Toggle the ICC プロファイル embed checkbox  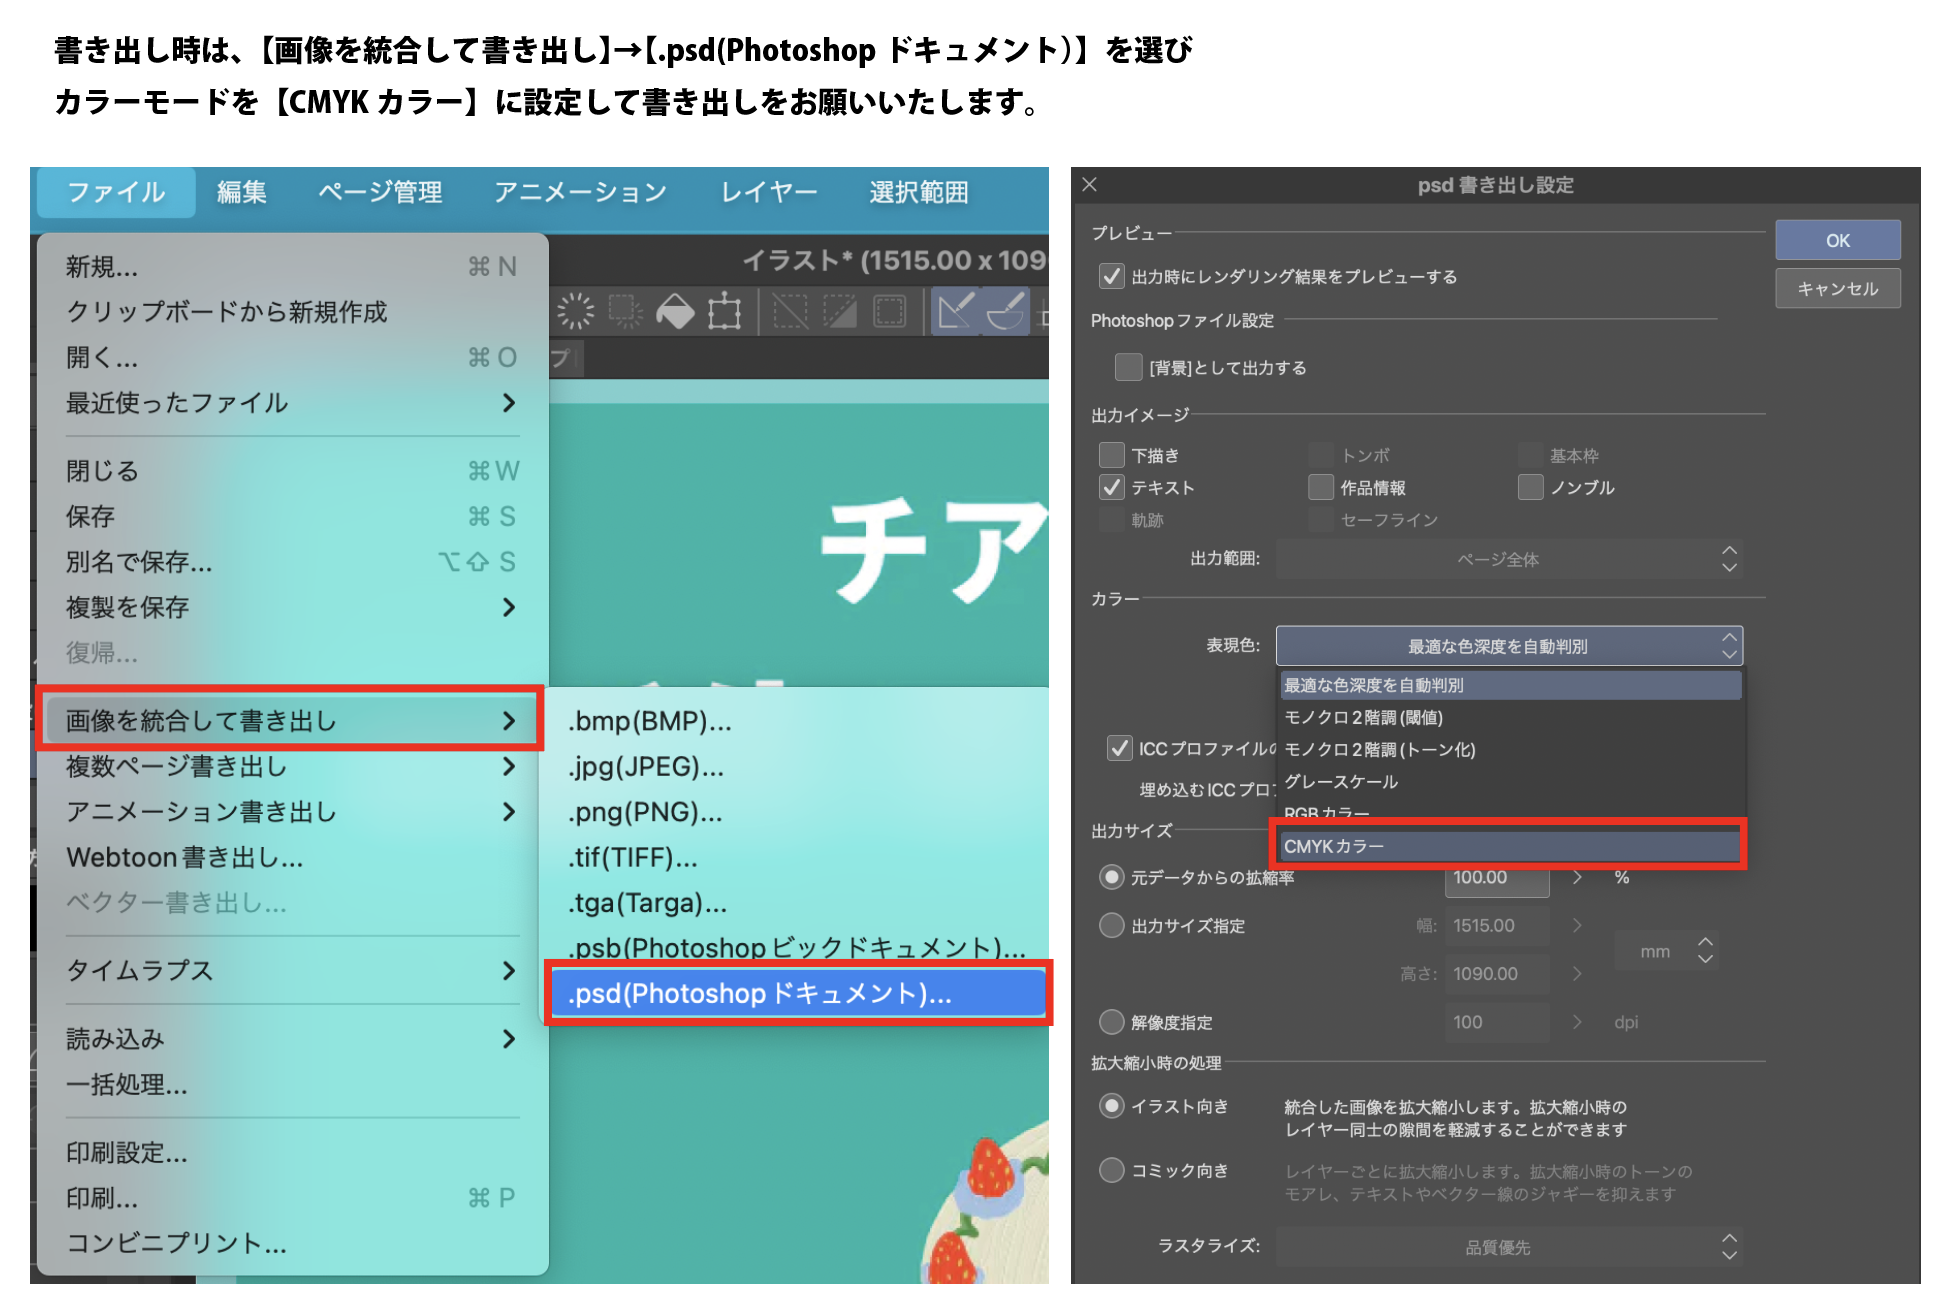click(x=1119, y=748)
